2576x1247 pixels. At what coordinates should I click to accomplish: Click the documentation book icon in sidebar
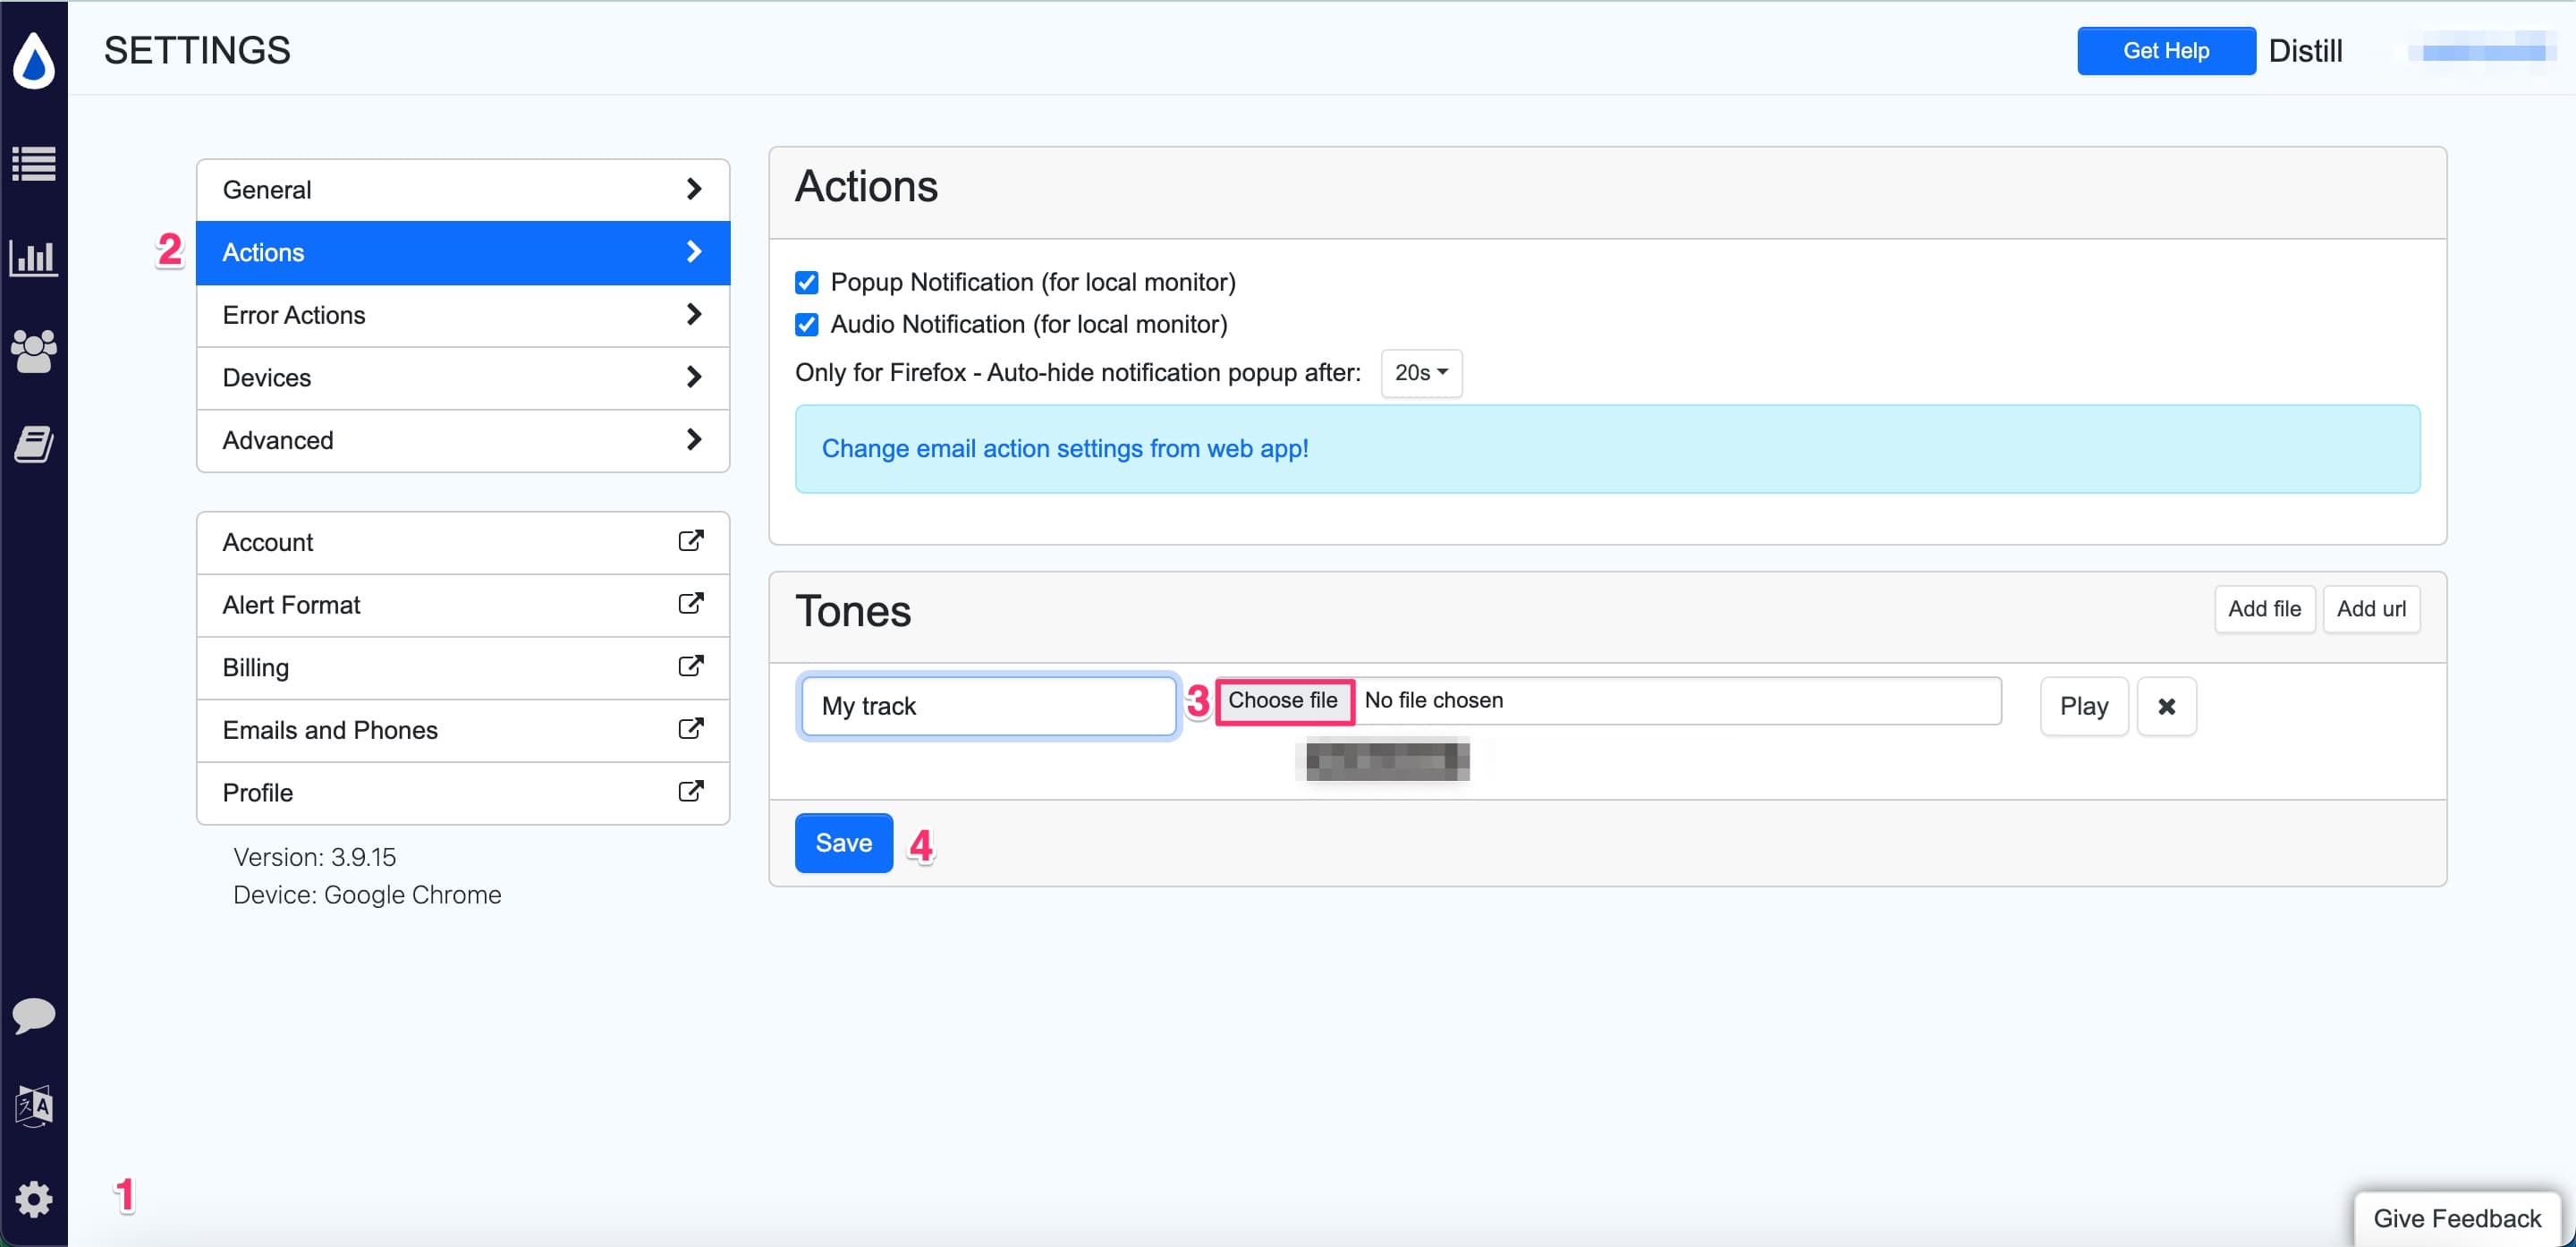point(34,444)
